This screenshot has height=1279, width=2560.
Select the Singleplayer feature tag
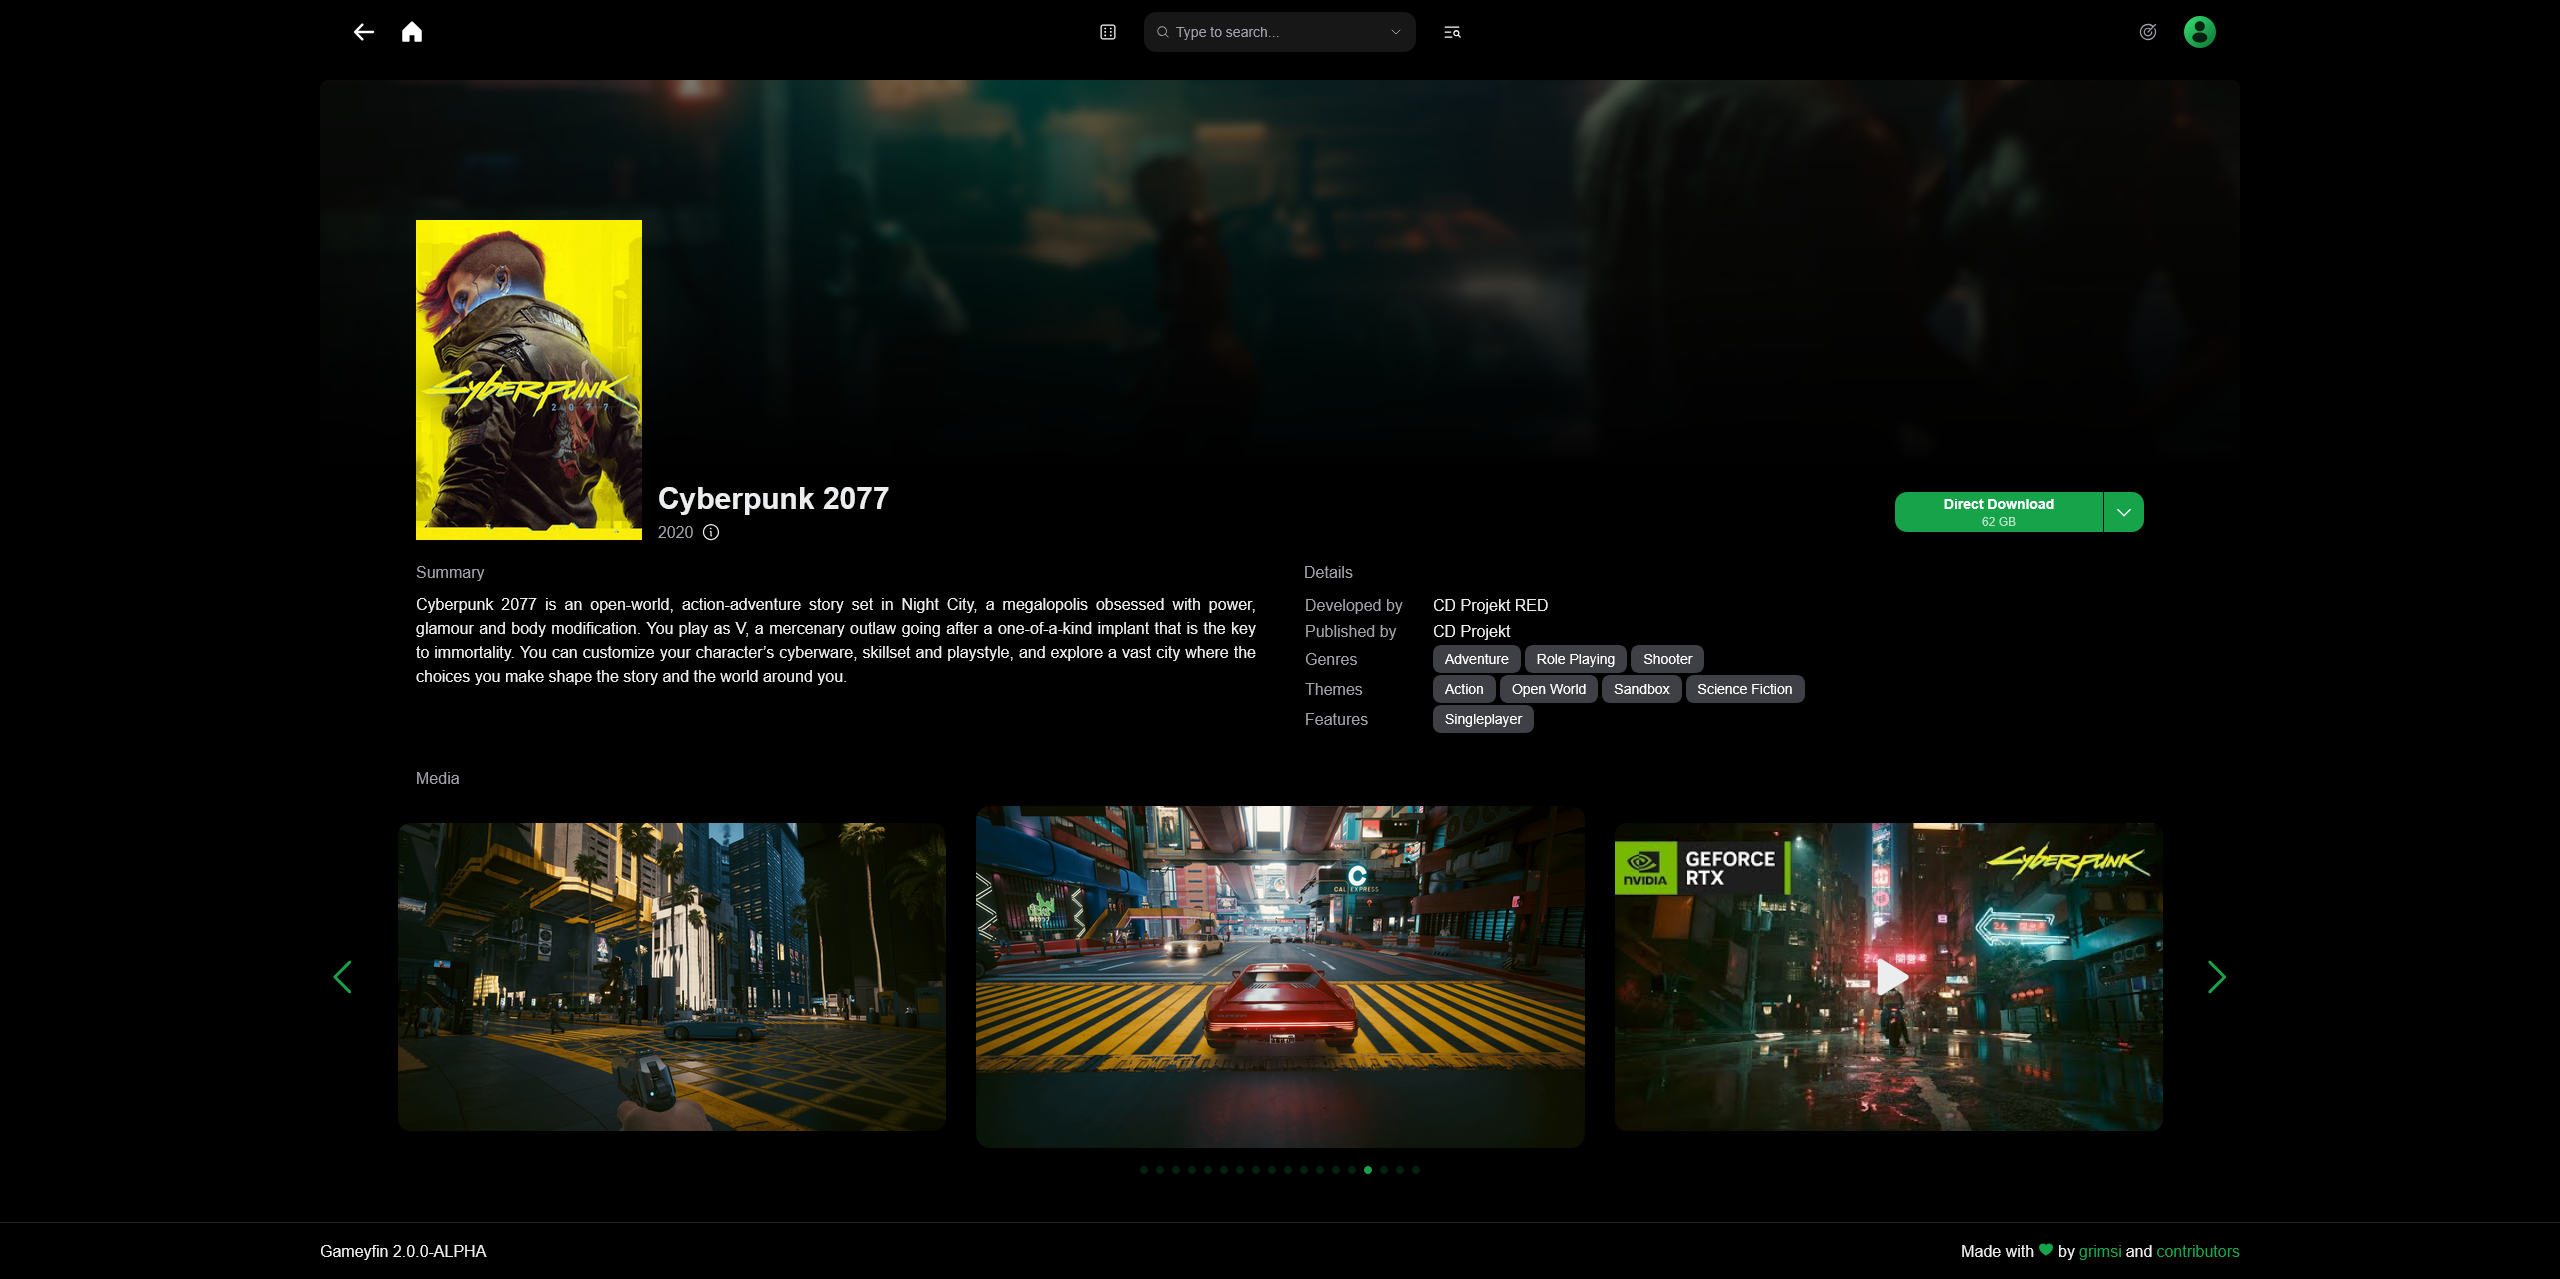click(x=1483, y=719)
